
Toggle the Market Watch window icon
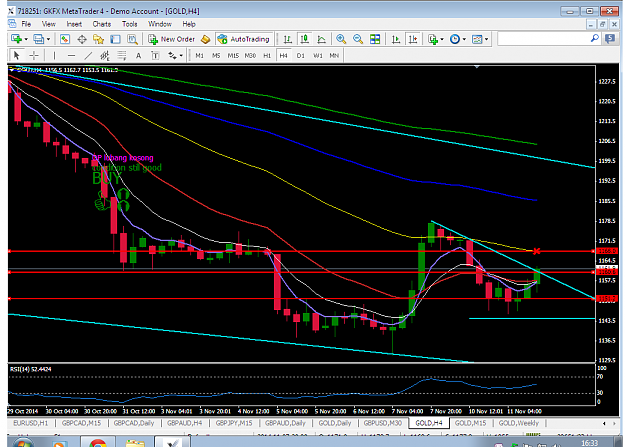coord(65,39)
